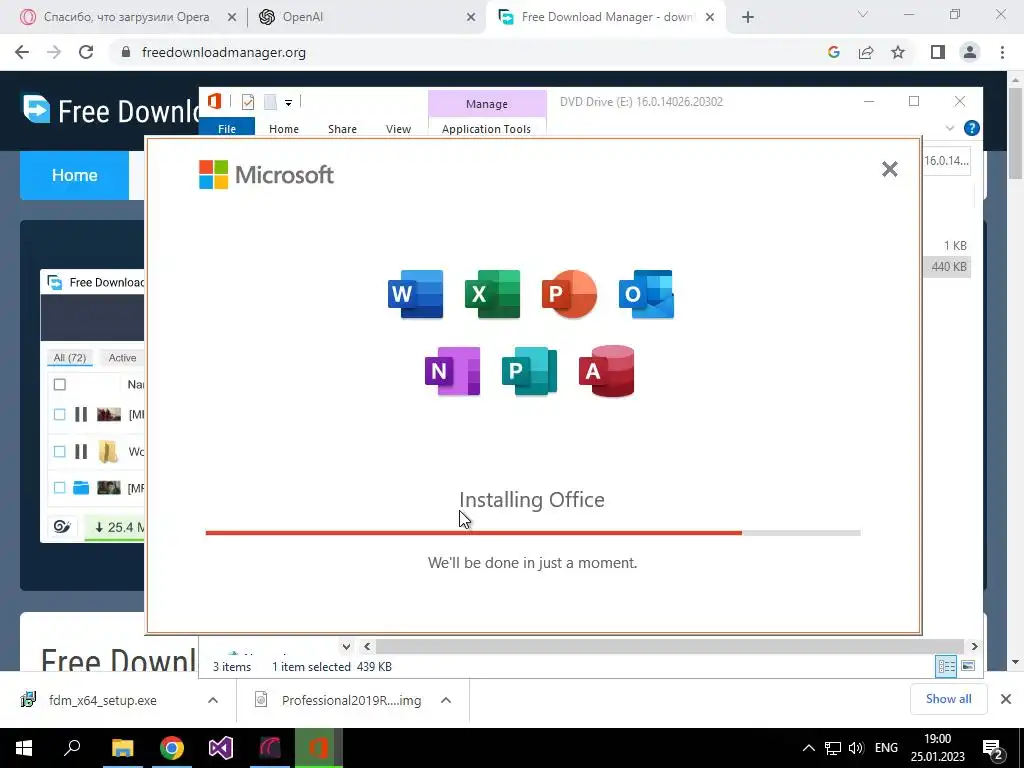The width and height of the screenshot is (1024, 768).
Task: Expand options for Professional2019R img download
Action: 446,700
